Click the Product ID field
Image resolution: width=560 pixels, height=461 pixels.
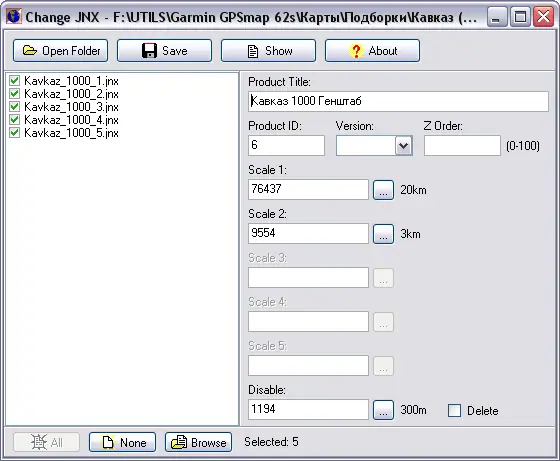(x=286, y=145)
